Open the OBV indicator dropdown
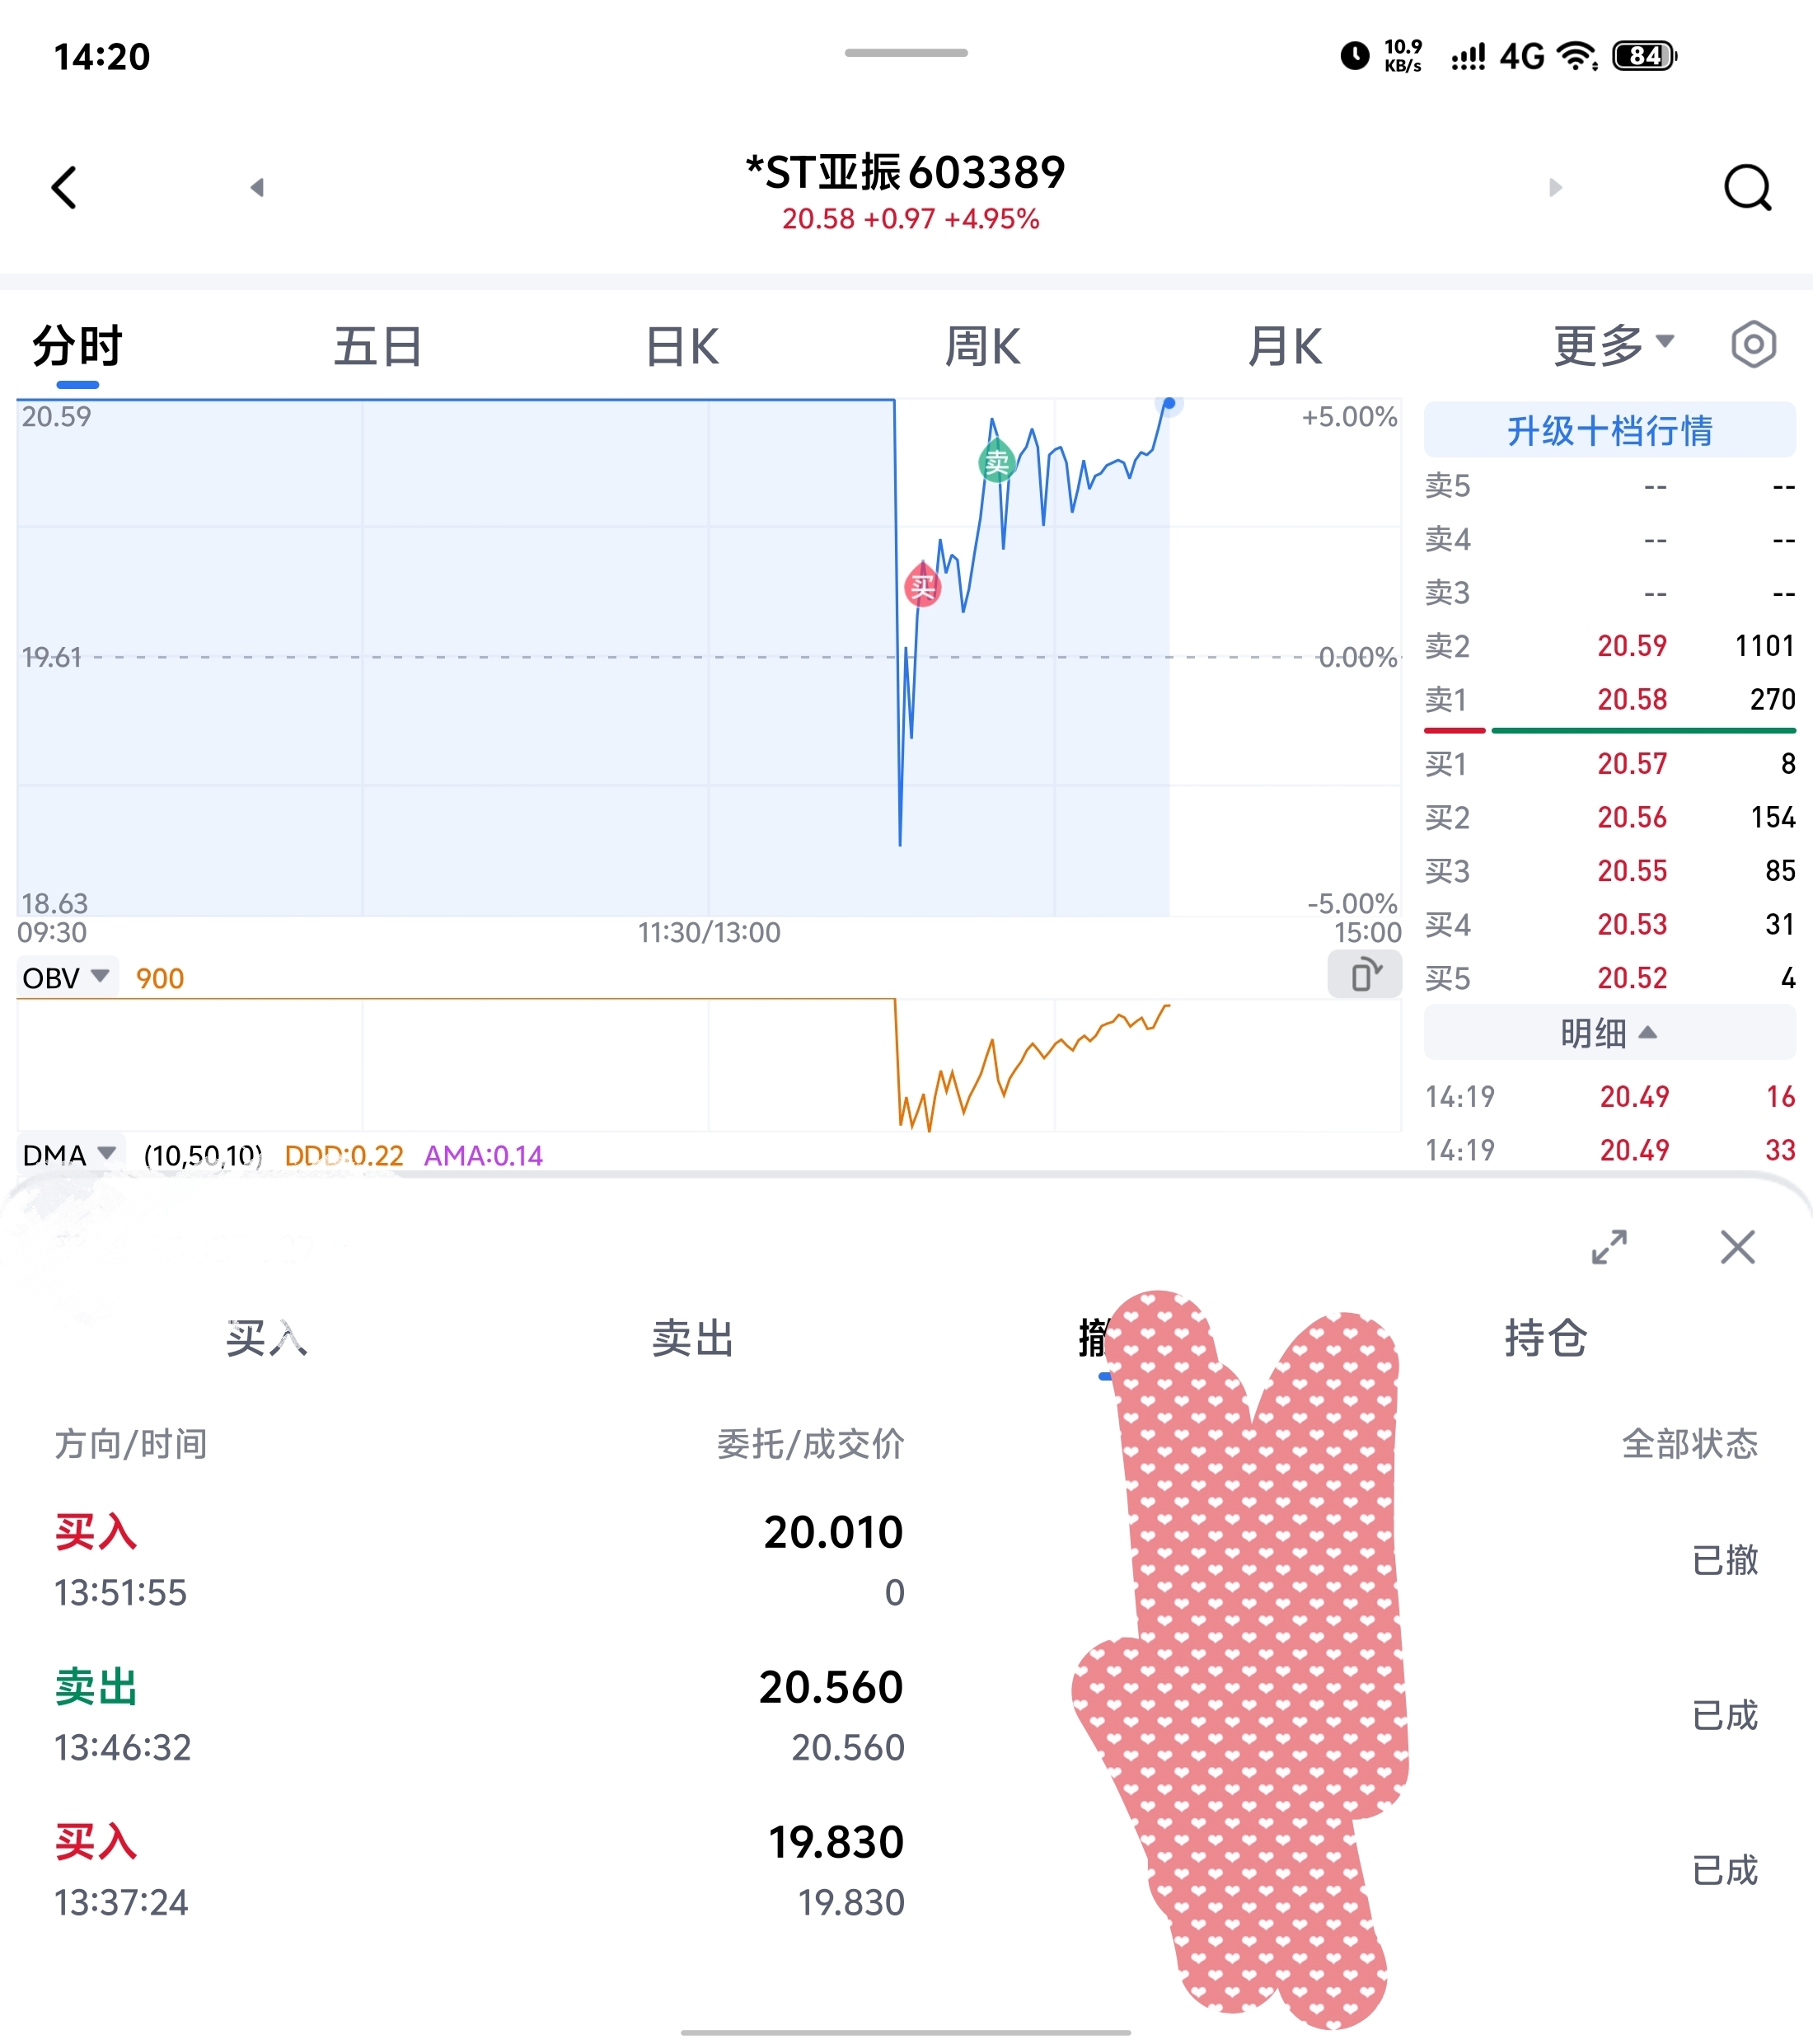The image size is (1813, 2044). tap(66, 977)
